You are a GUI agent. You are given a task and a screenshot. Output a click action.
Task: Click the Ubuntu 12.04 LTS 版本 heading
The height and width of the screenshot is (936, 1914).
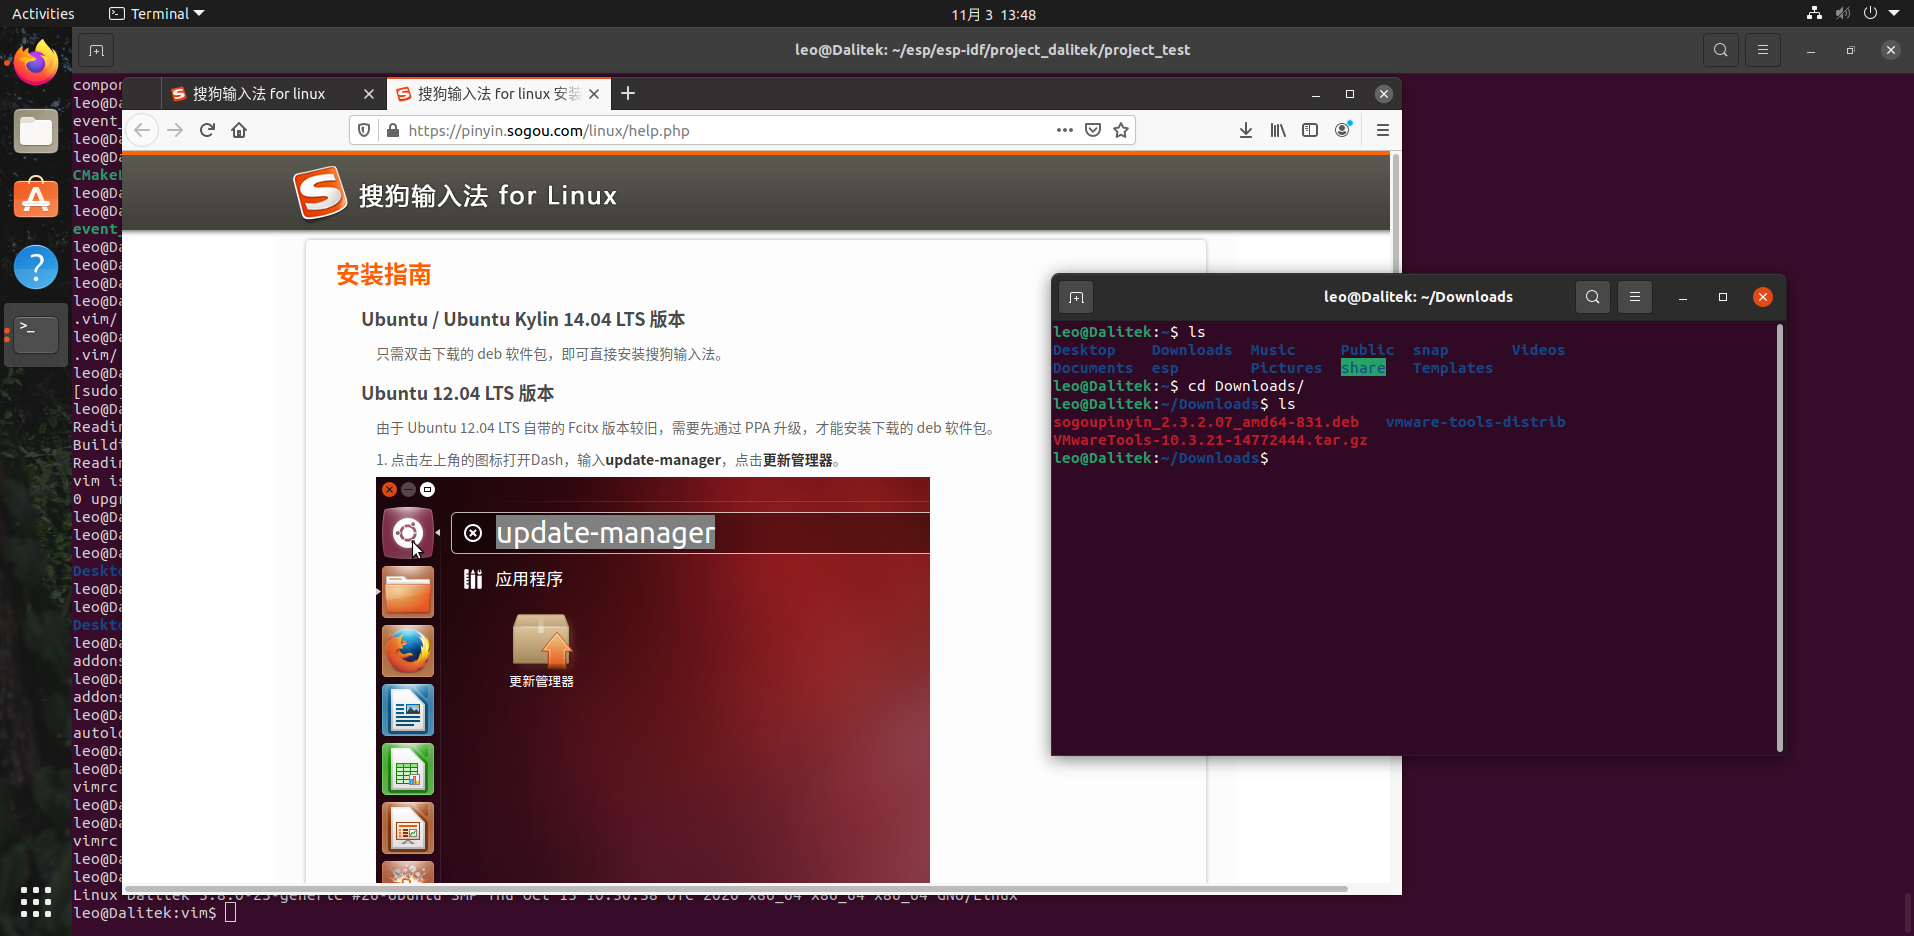click(x=458, y=393)
